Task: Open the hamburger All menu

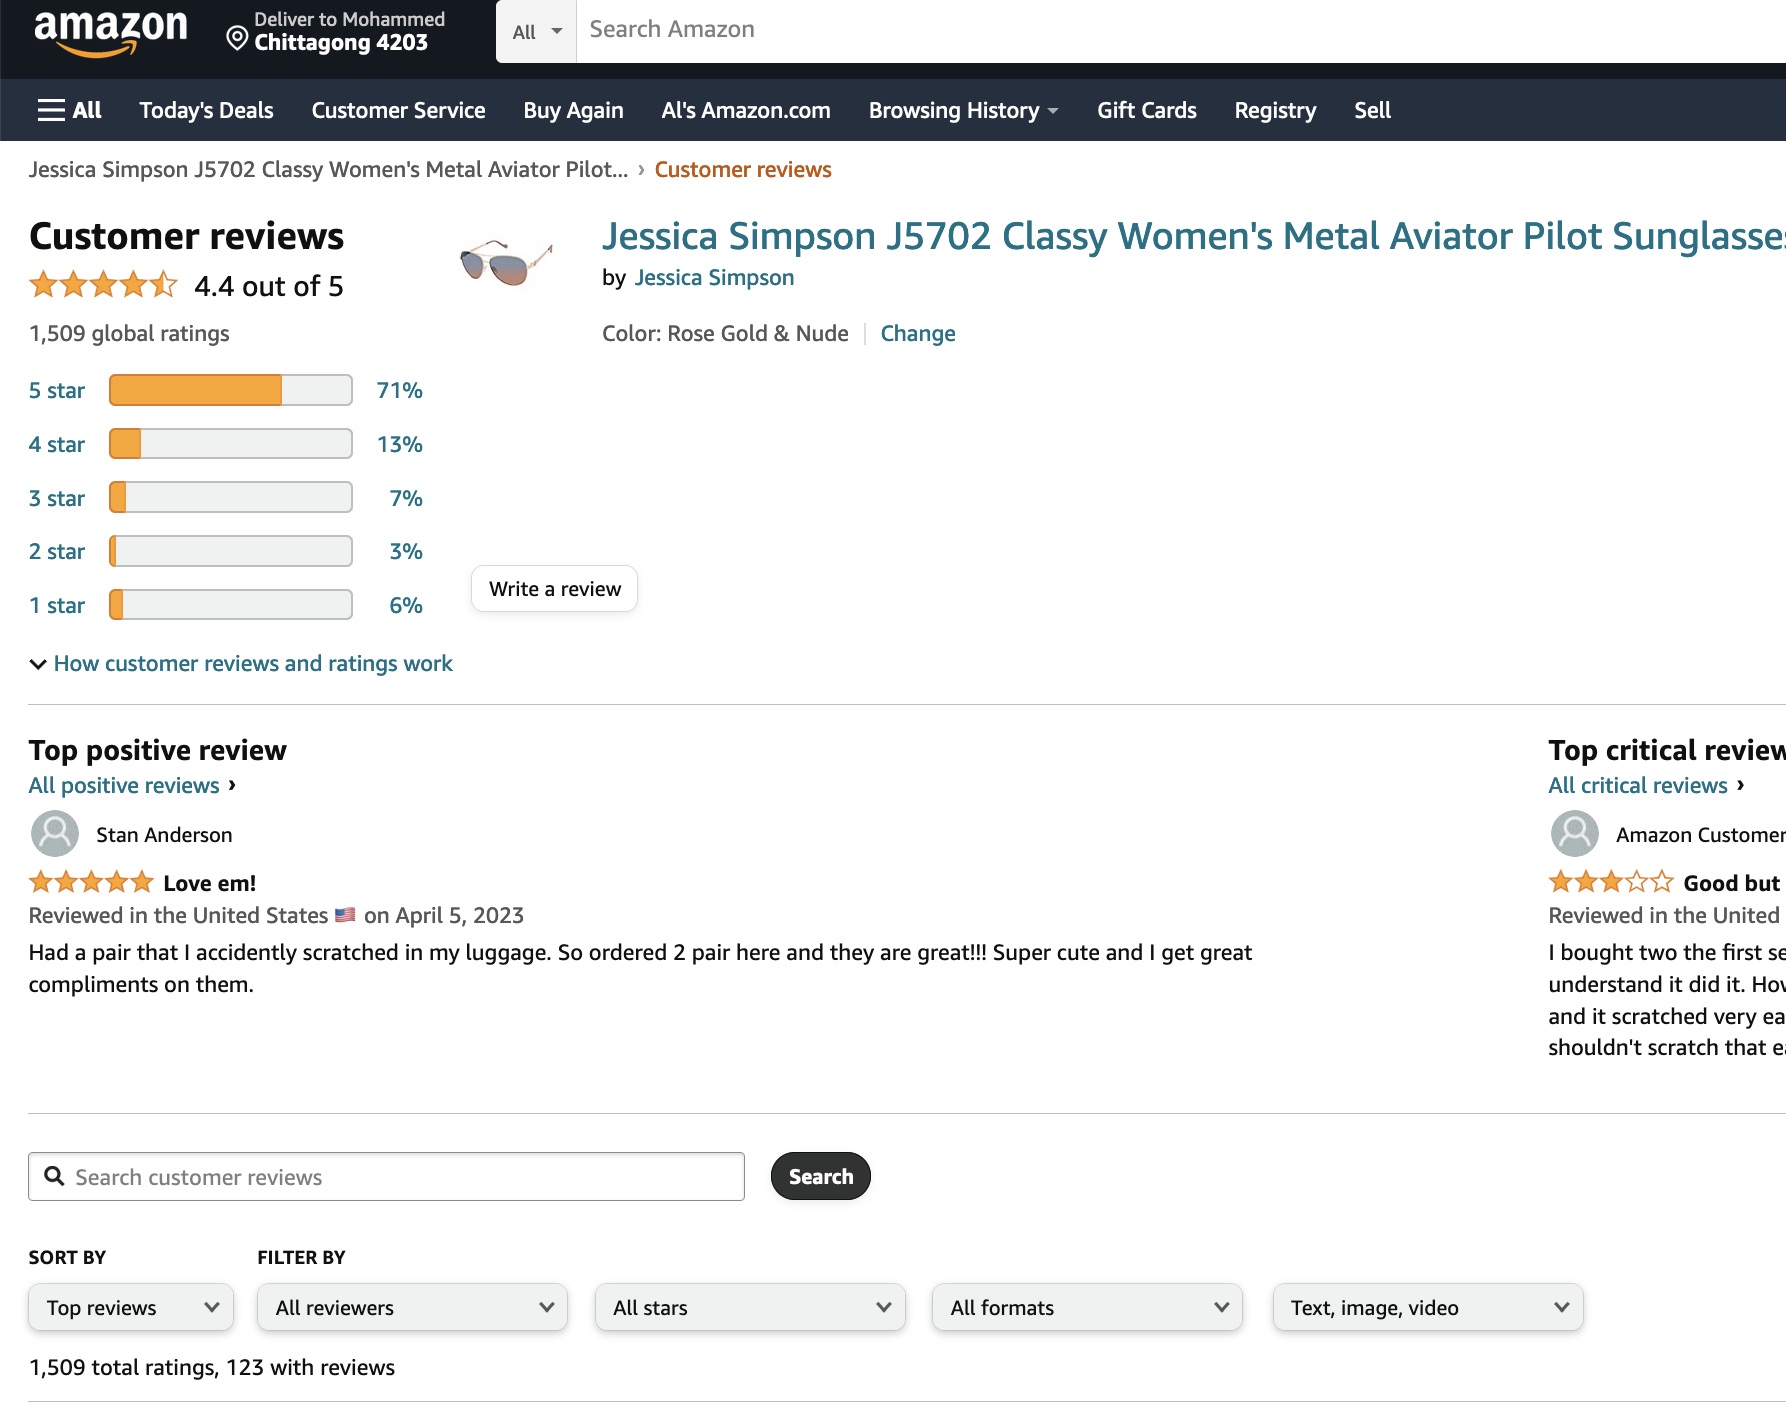Action: point(69,110)
